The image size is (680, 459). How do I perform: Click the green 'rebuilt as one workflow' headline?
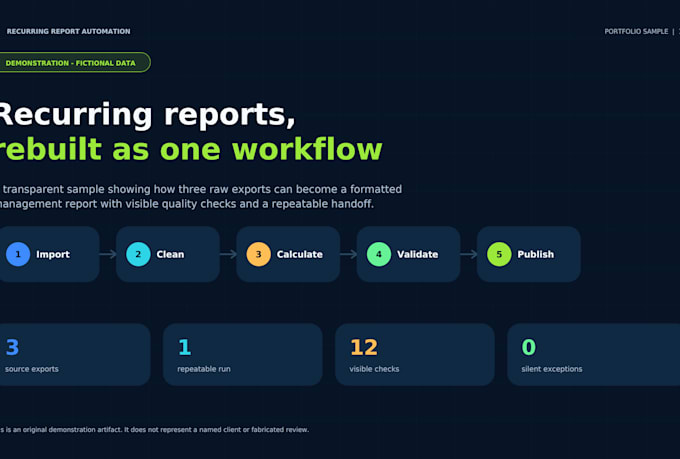pos(191,150)
